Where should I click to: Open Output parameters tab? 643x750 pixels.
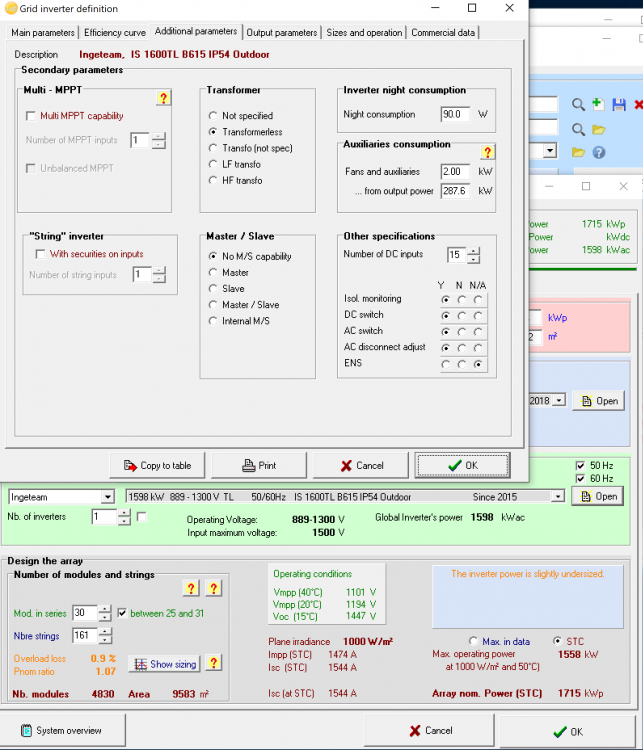pyautogui.click(x=281, y=33)
